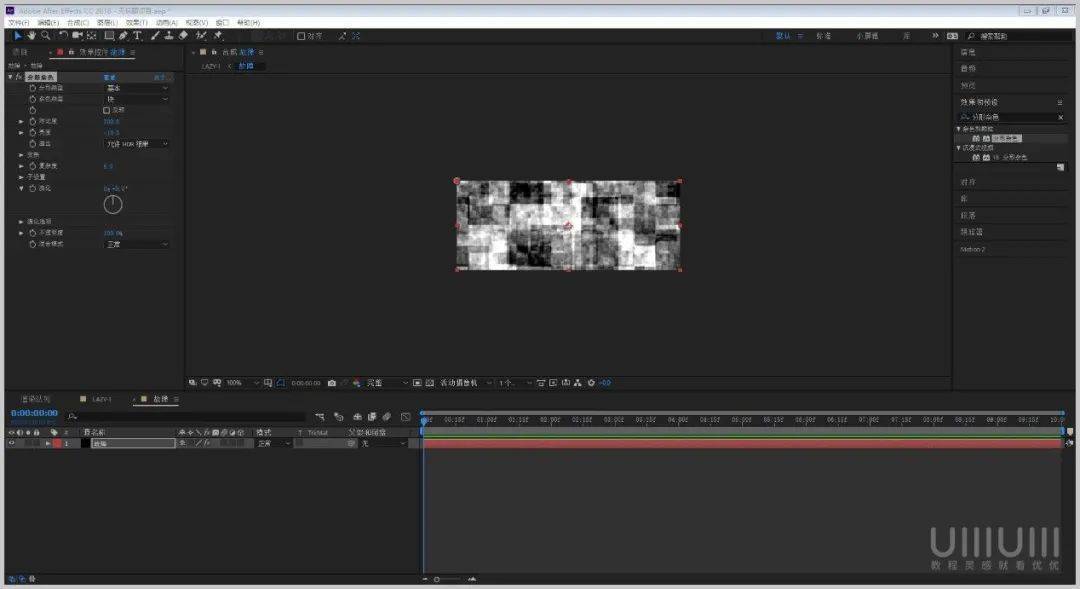Toggle the snapping checkbox in the toolbar
1080x589 pixels.
click(301, 36)
